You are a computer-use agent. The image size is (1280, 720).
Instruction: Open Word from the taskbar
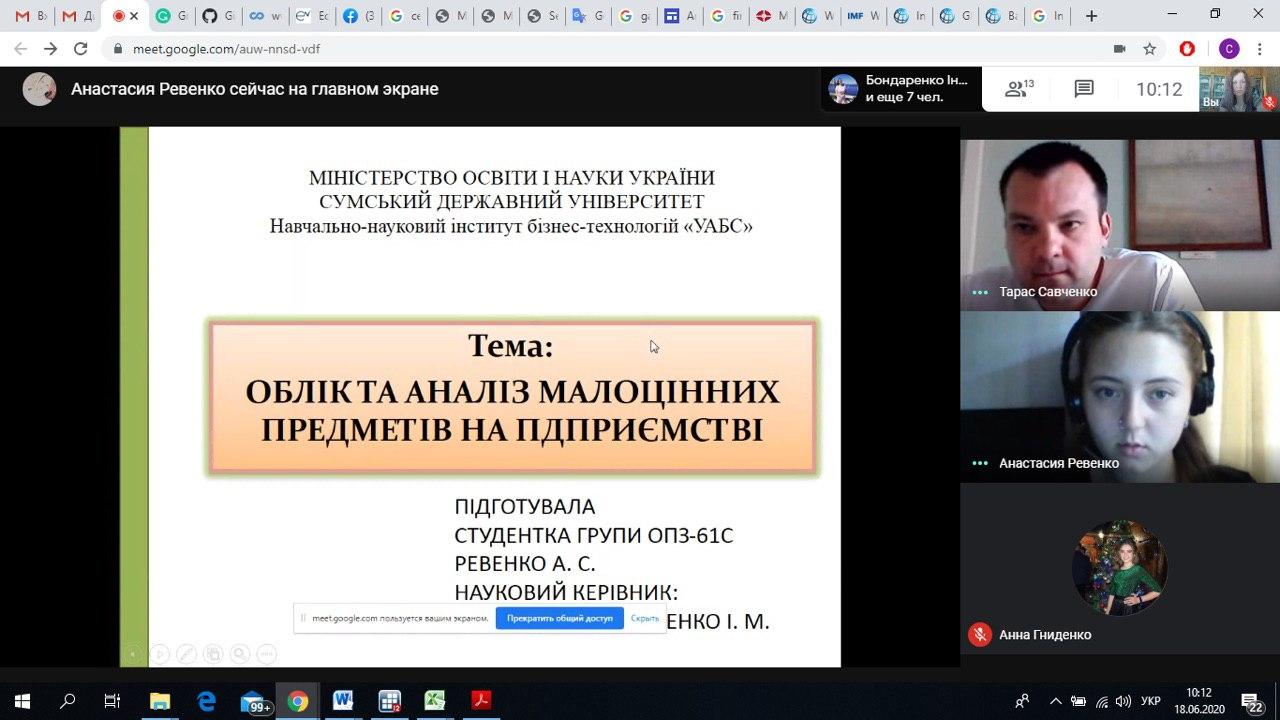tap(343, 701)
